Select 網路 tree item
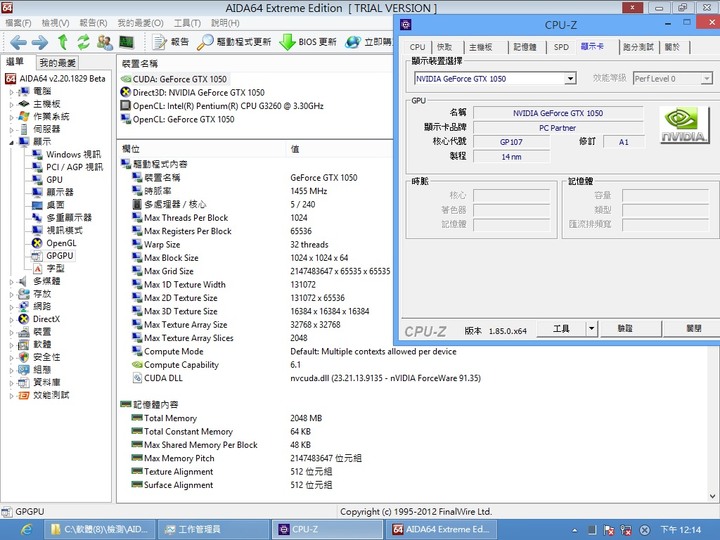The width and height of the screenshot is (720, 540). pos(42,306)
